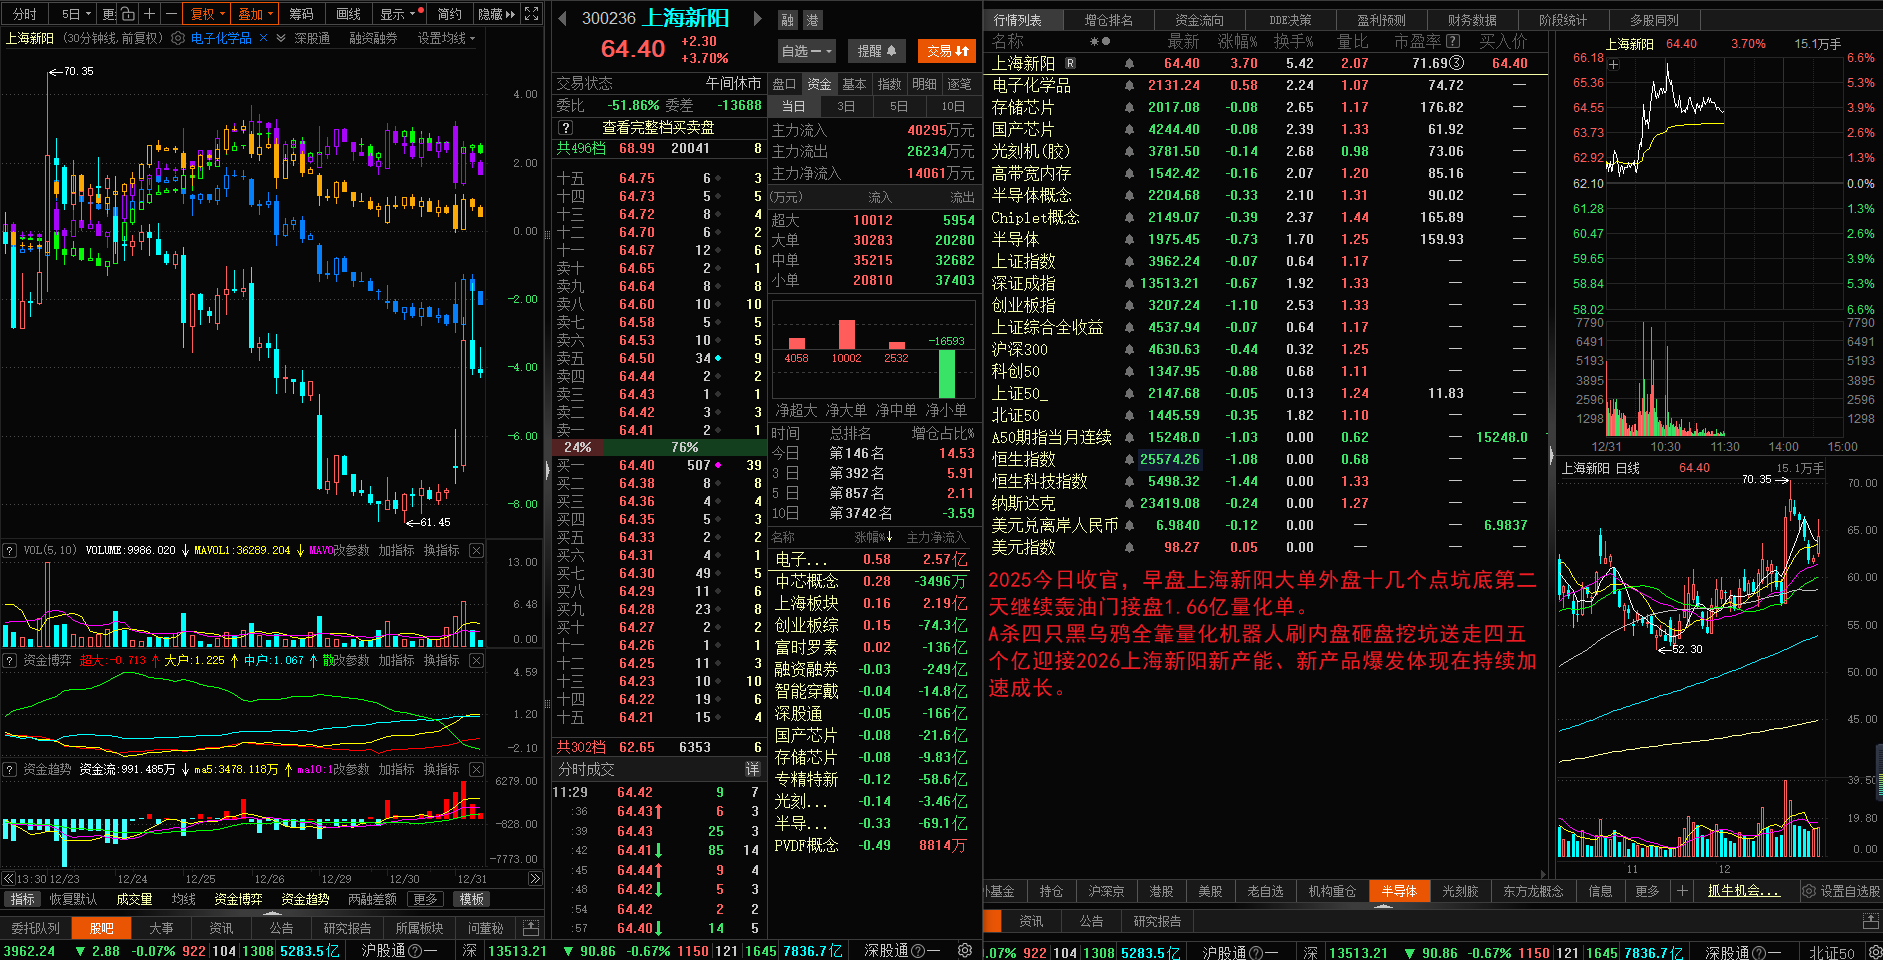Click the lock icon in chart toolbar
The width and height of the screenshot is (1883, 960).
pyautogui.click(x=128, y=14)
